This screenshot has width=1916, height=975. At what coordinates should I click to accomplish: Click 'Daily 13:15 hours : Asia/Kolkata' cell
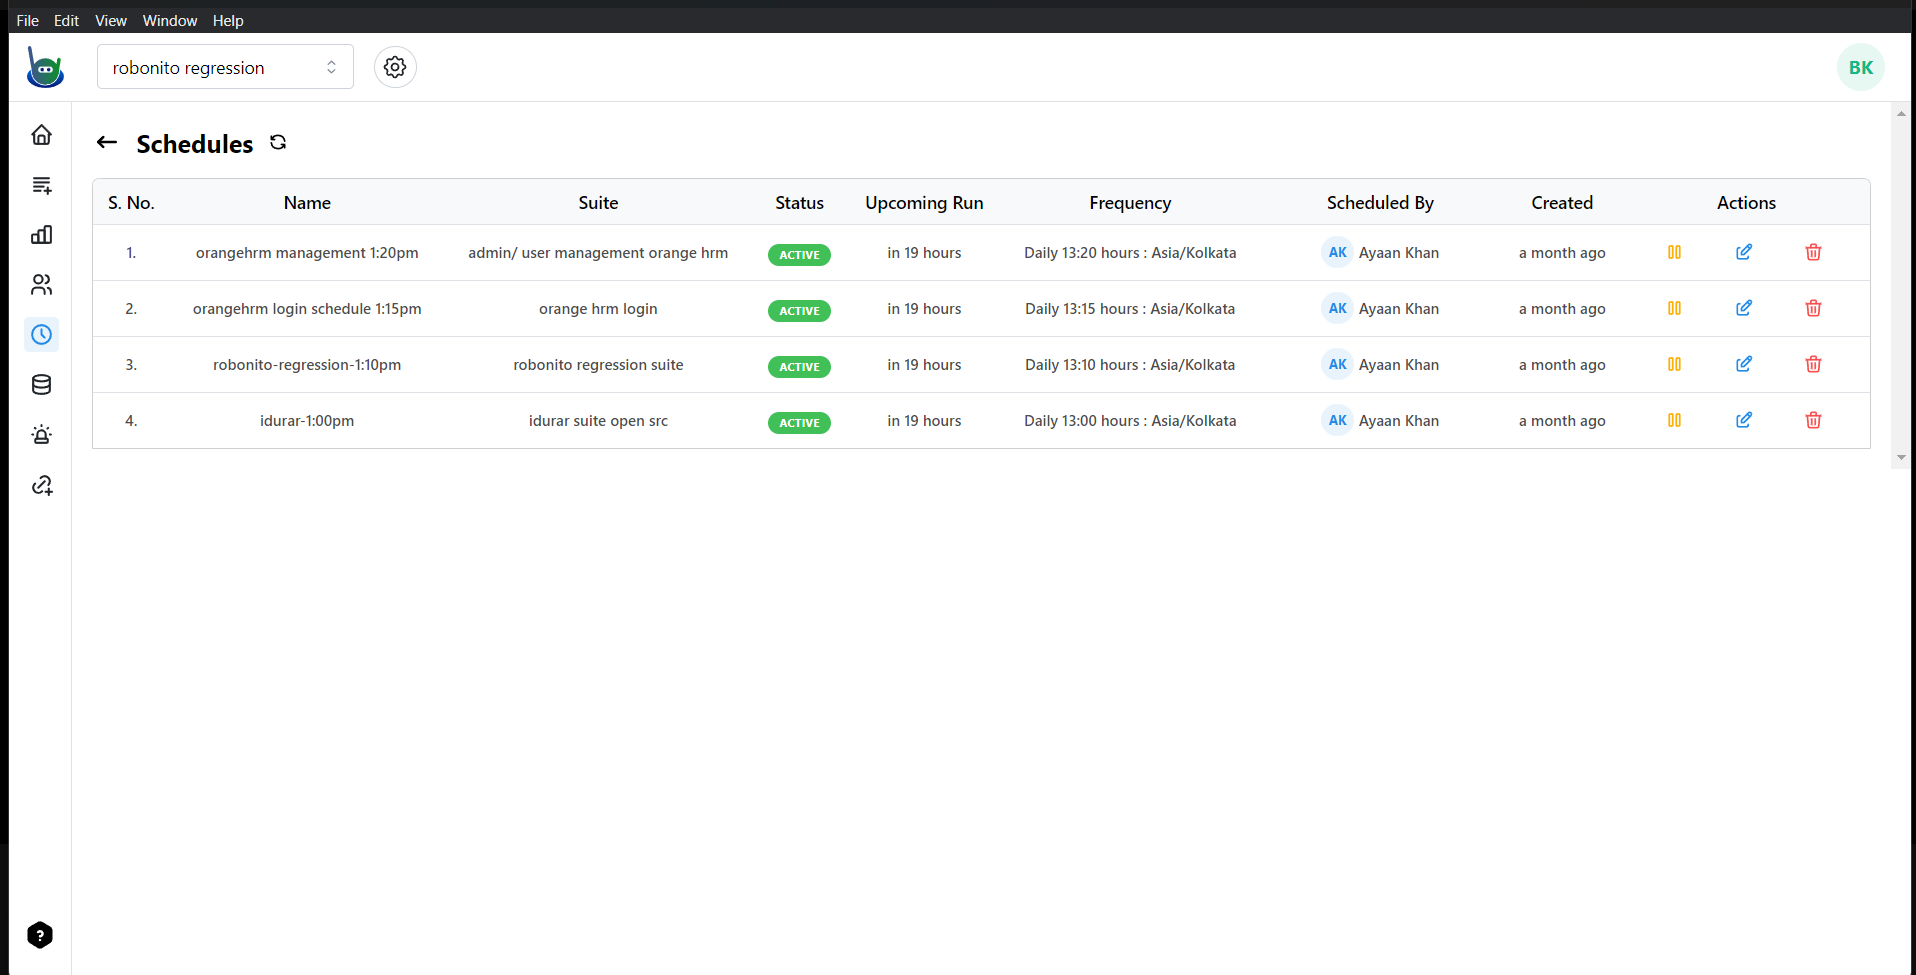[1130, 309]
